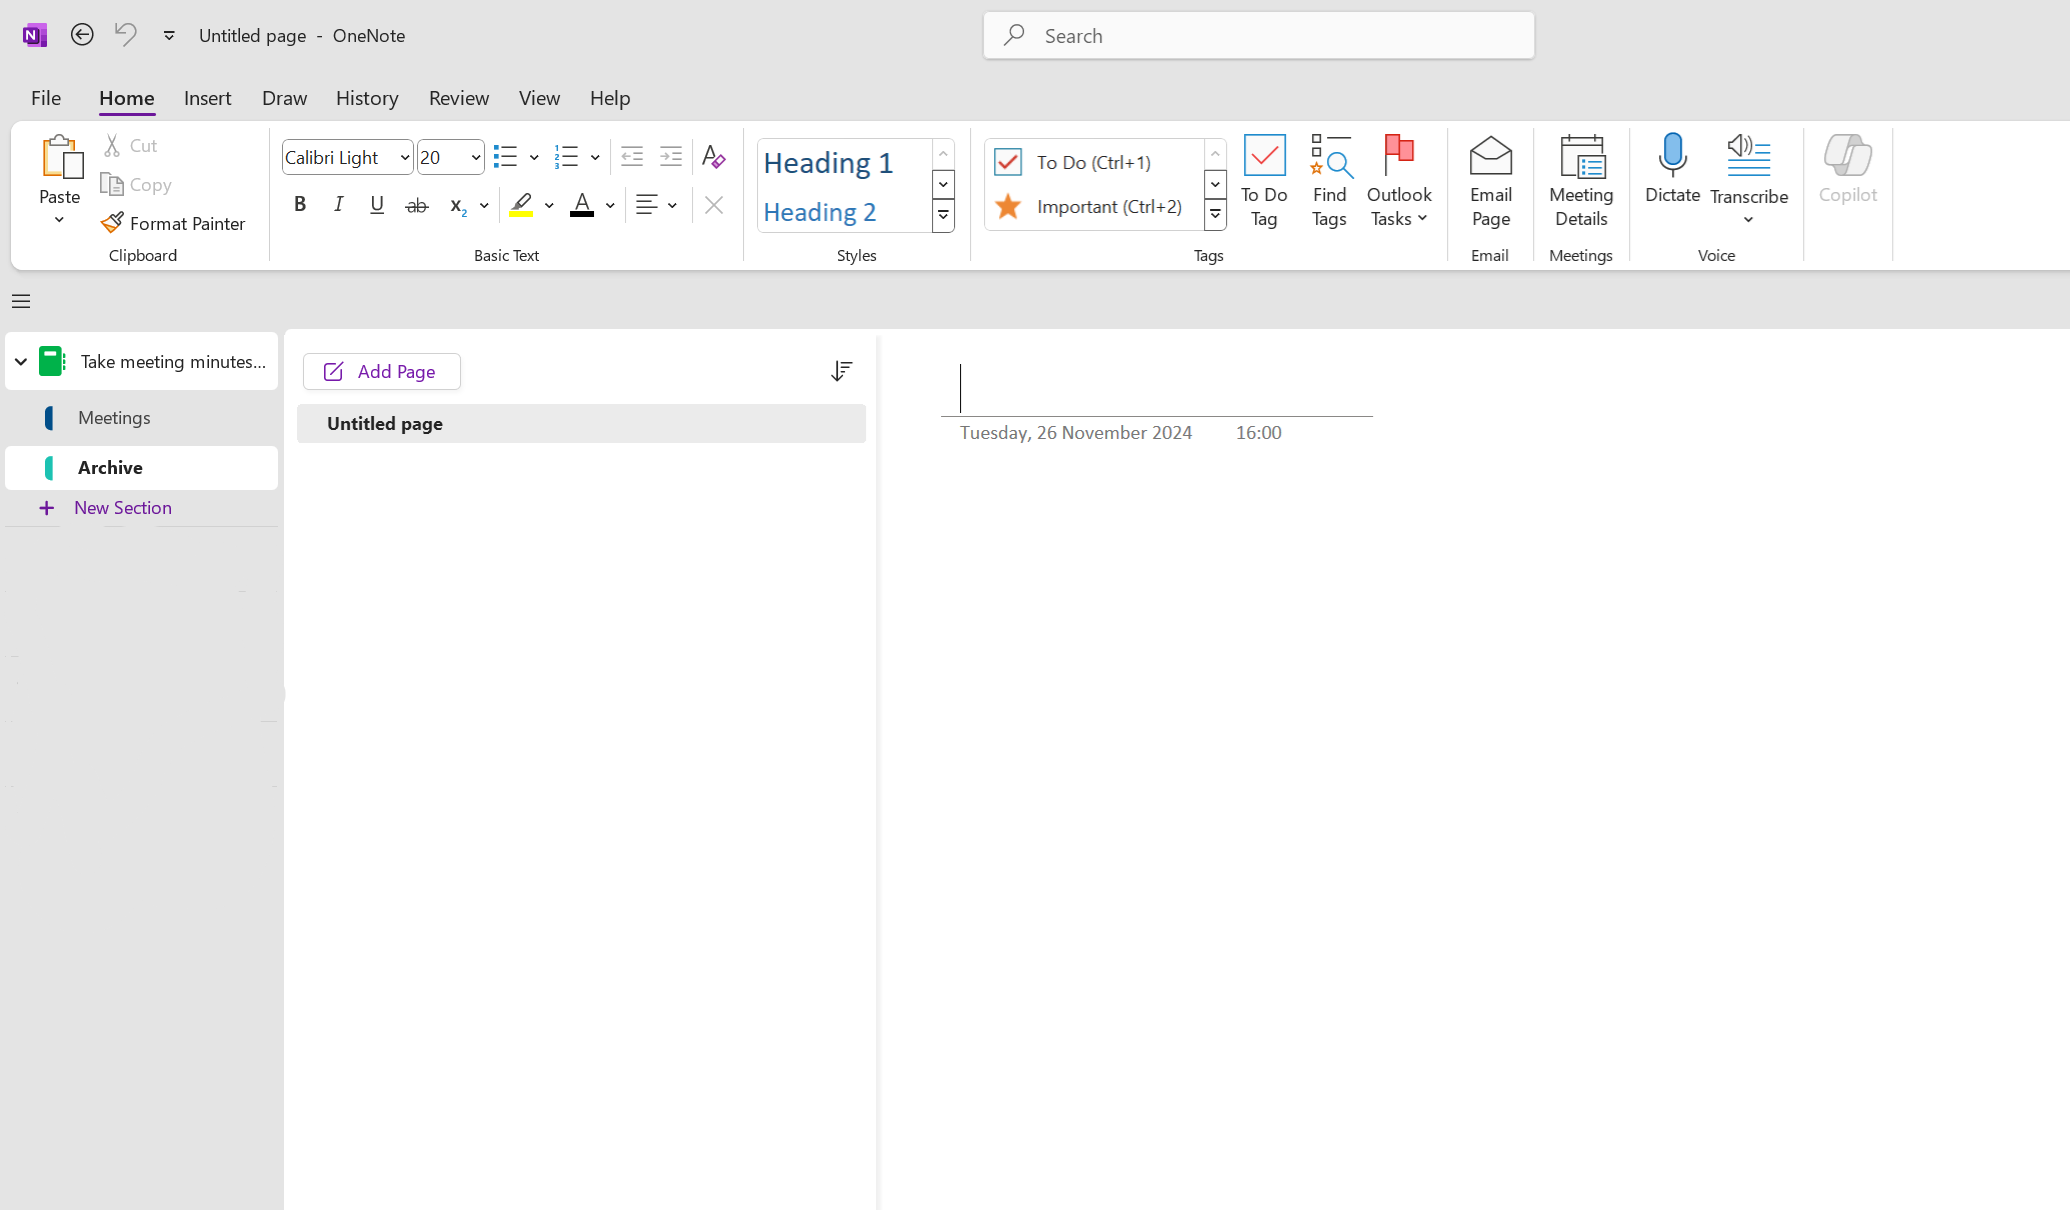
Task: Toggle Bold formatting
Action: pos(299,204)
